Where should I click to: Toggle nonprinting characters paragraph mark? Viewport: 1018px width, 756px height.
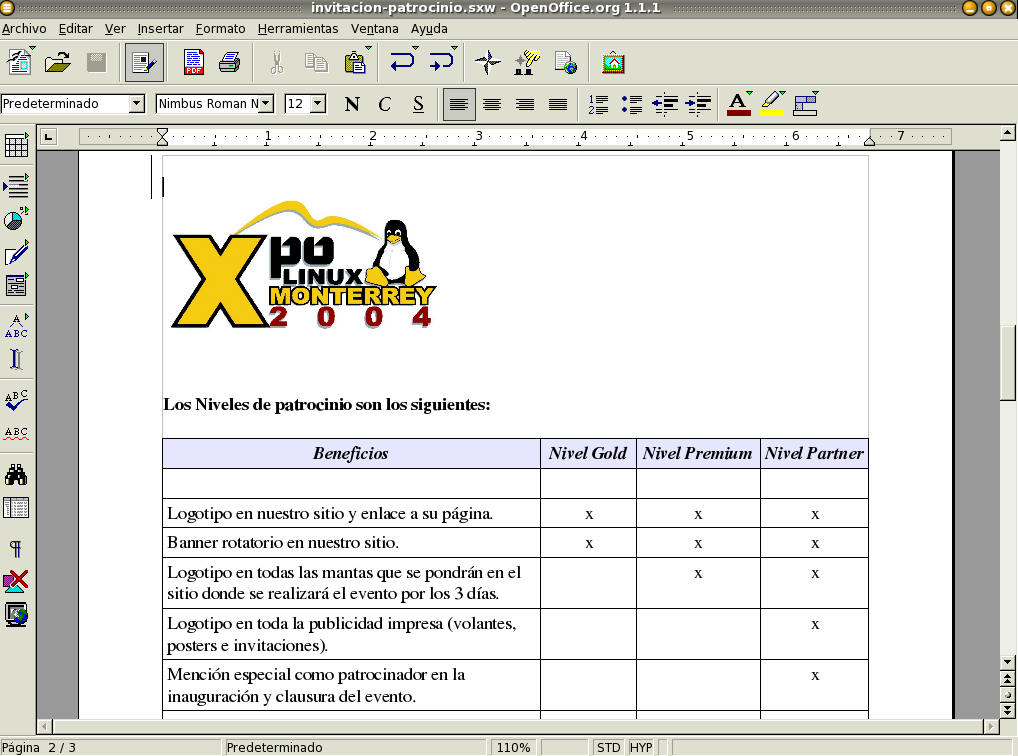(x=16, y=548)
